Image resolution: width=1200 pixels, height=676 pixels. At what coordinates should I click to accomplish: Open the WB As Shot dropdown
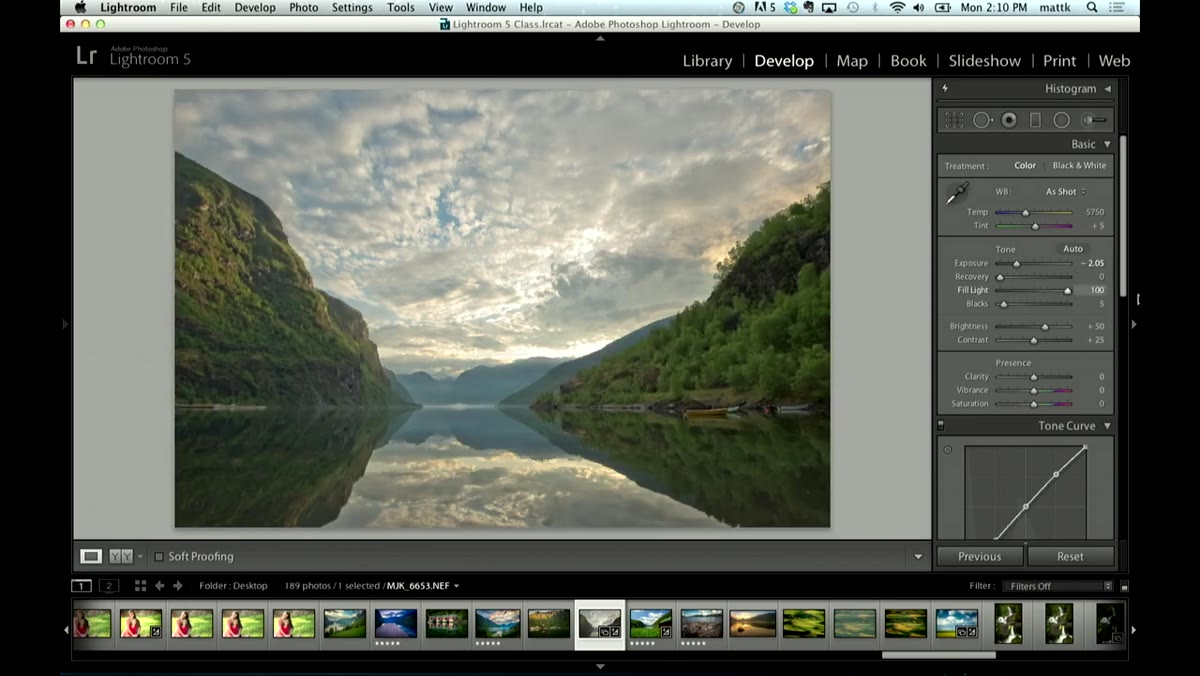coord(1065,192)
